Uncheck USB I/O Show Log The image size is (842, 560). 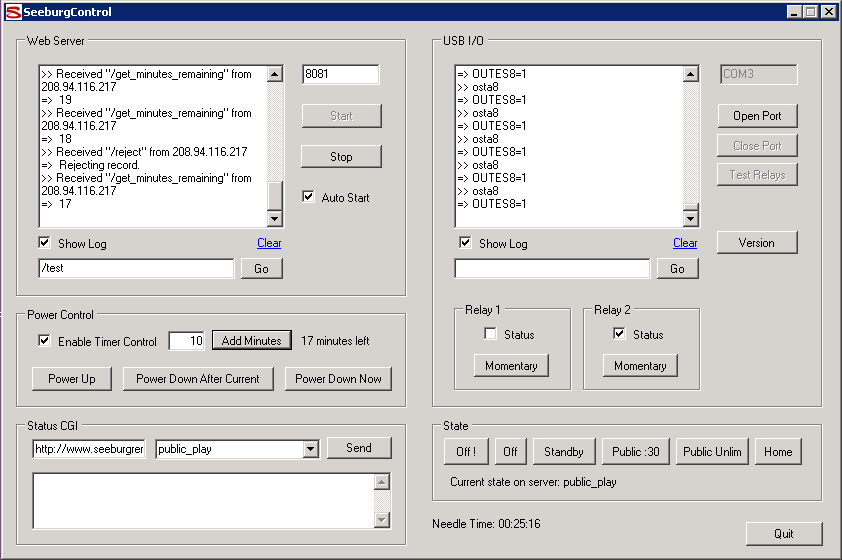point(466,243)
